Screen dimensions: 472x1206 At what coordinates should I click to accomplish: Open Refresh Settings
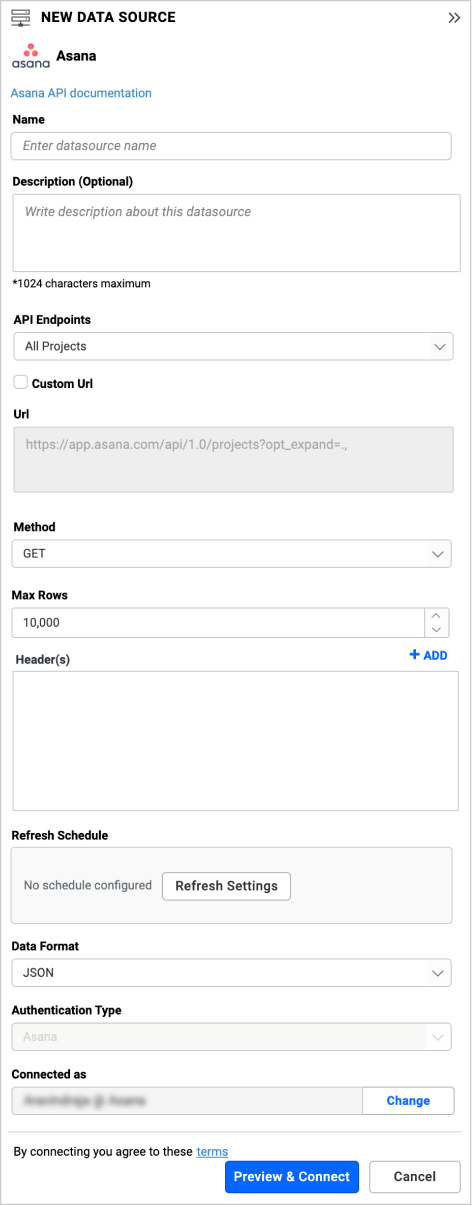pyautogui.click(x=226, y=886)
